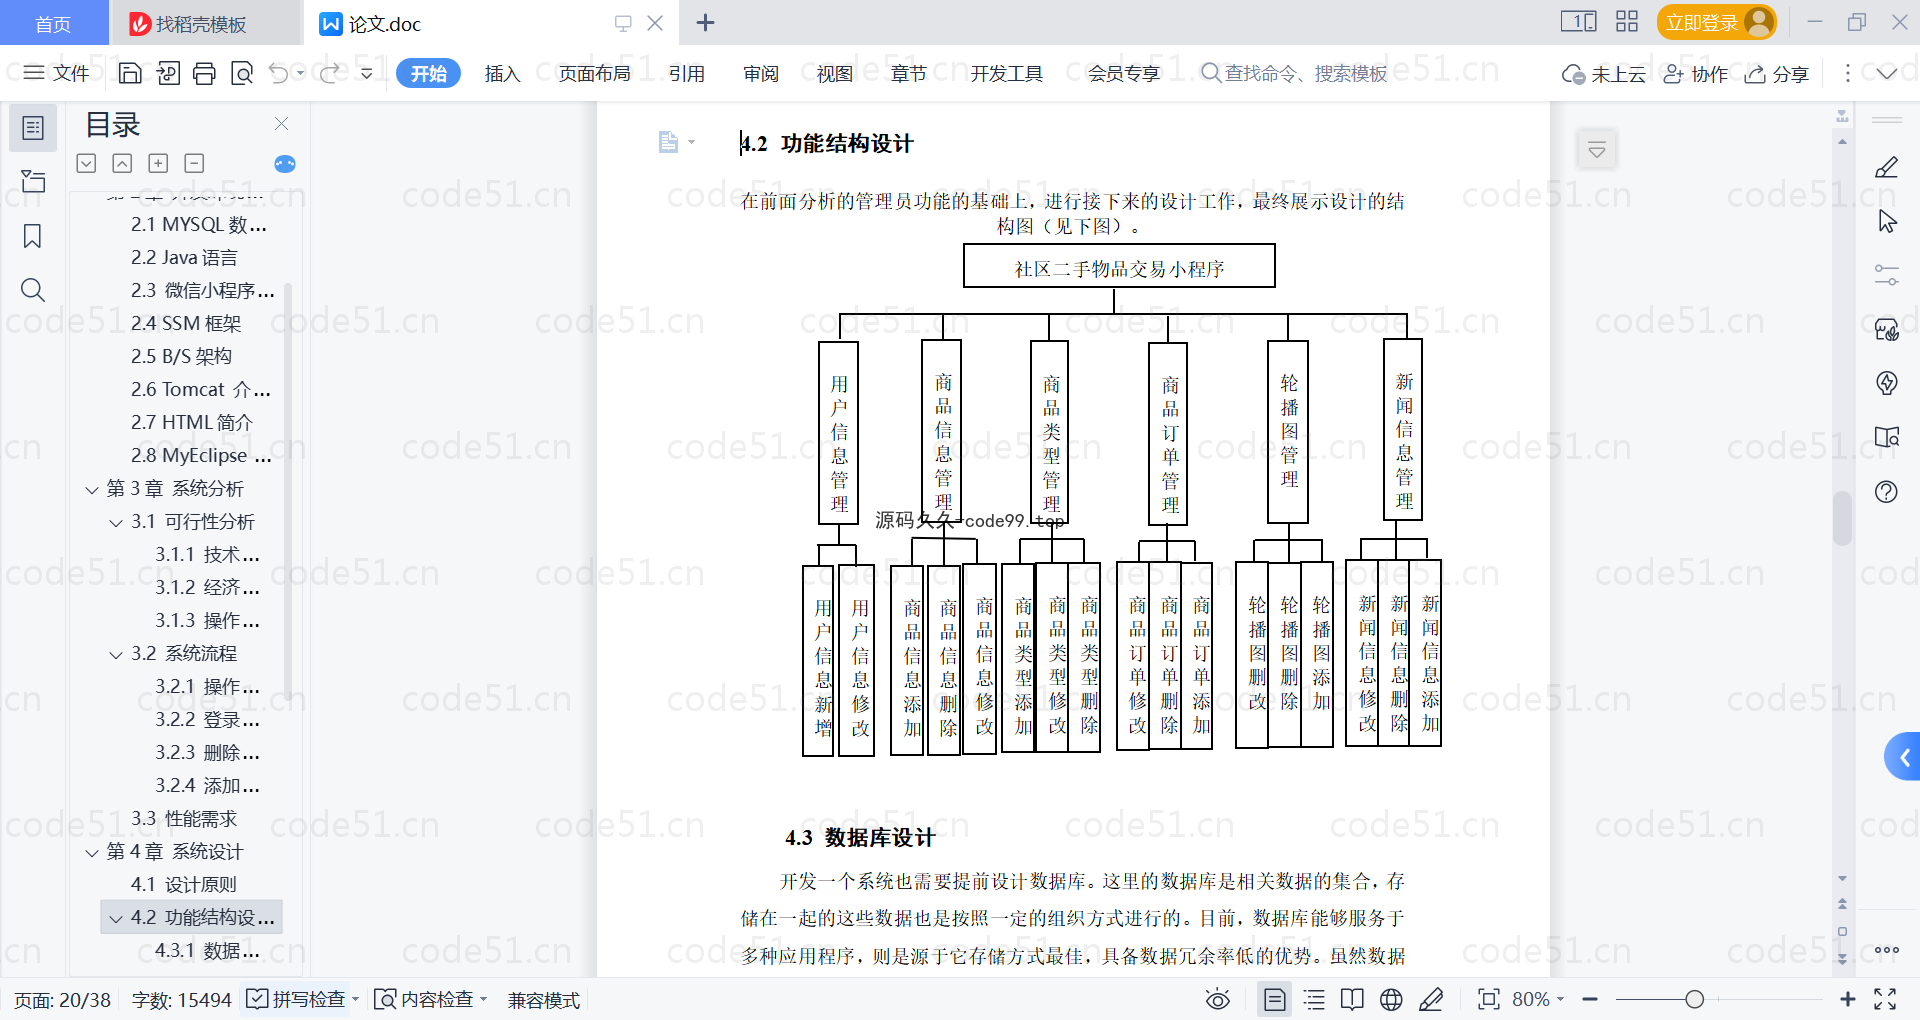Switch to the 引用 ribbon tab
The image size is (1920, 1020).
pos(687,73)
